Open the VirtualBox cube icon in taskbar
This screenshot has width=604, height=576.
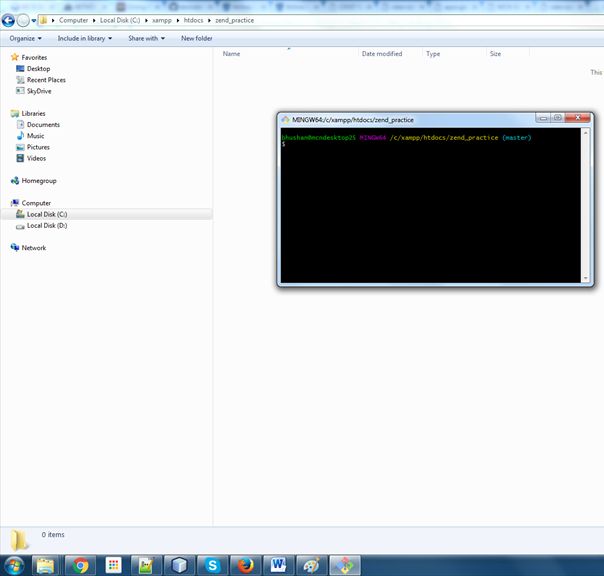click(x=179, y=565)
